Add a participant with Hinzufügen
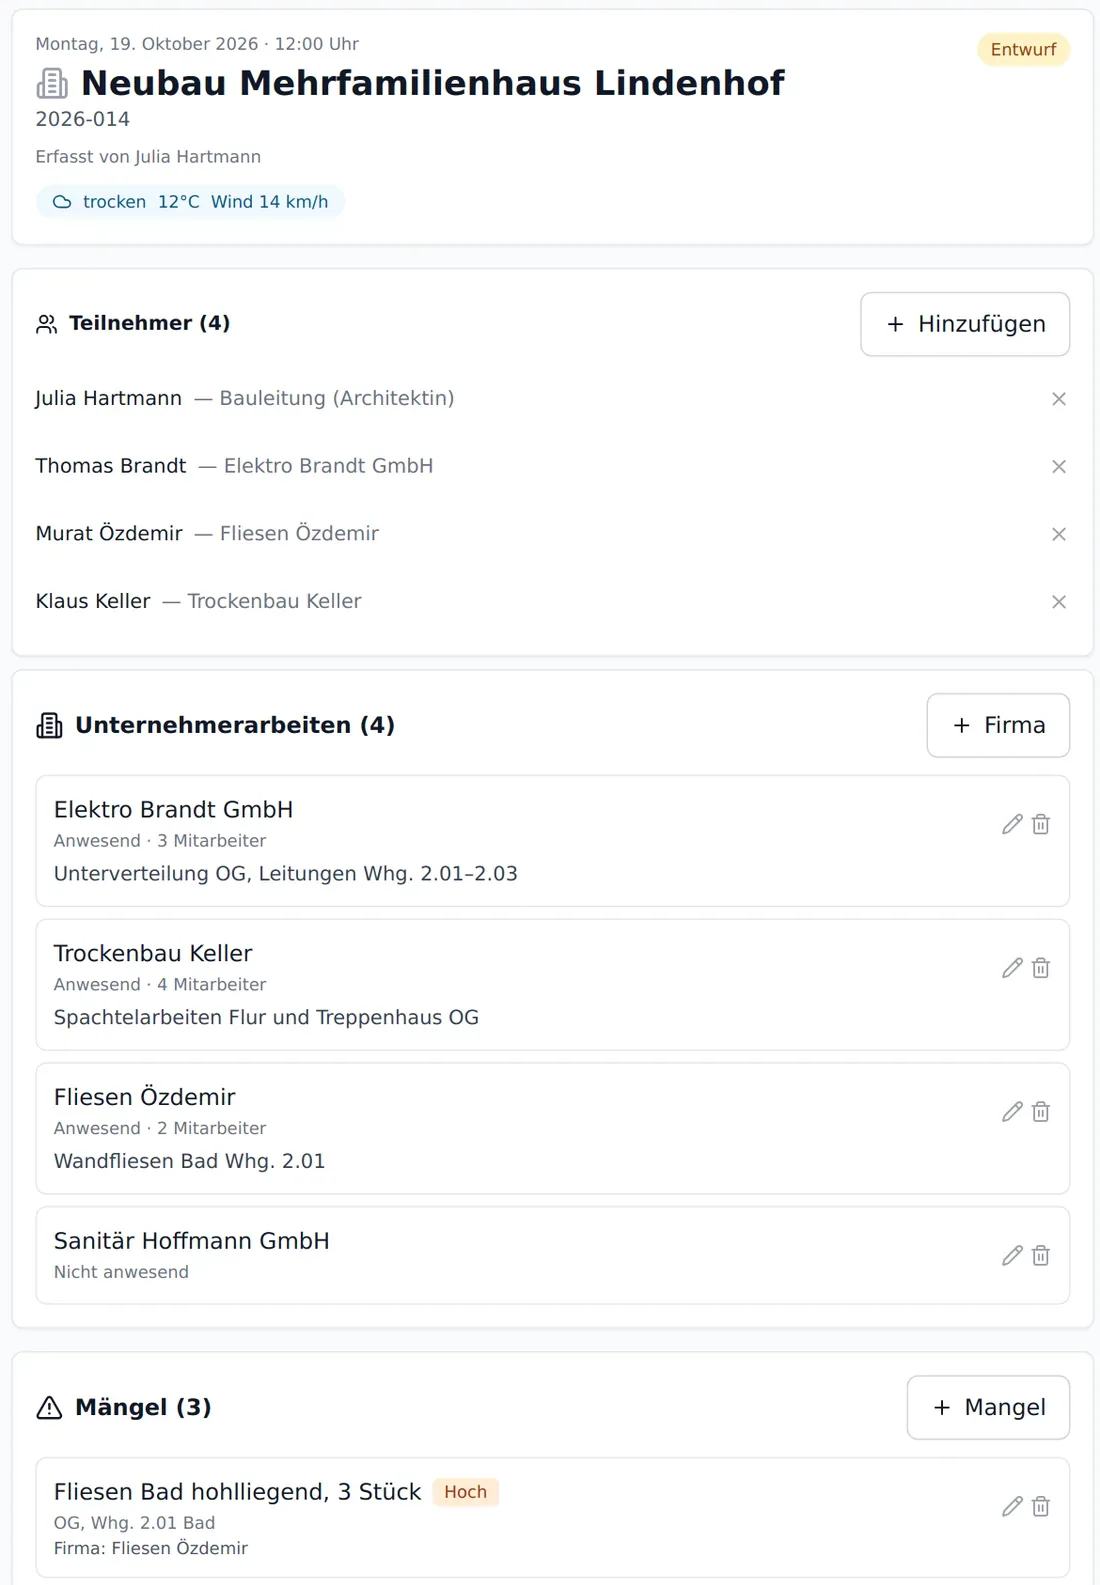Image resolution: width=1100 pixels, height=1585 pixels. pyautogui.click(x=965, y=324)
